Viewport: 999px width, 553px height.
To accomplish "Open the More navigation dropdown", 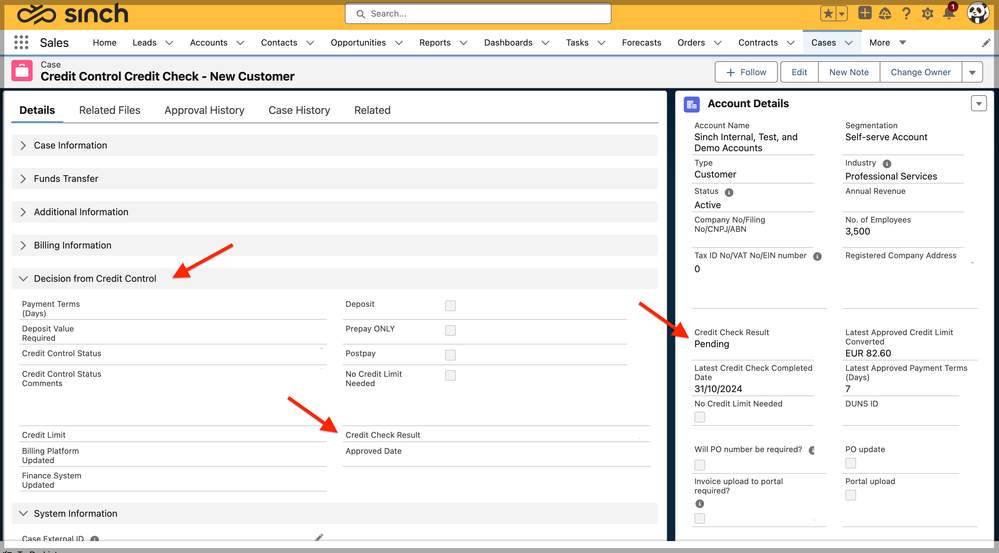I will (x=888, y=43).
